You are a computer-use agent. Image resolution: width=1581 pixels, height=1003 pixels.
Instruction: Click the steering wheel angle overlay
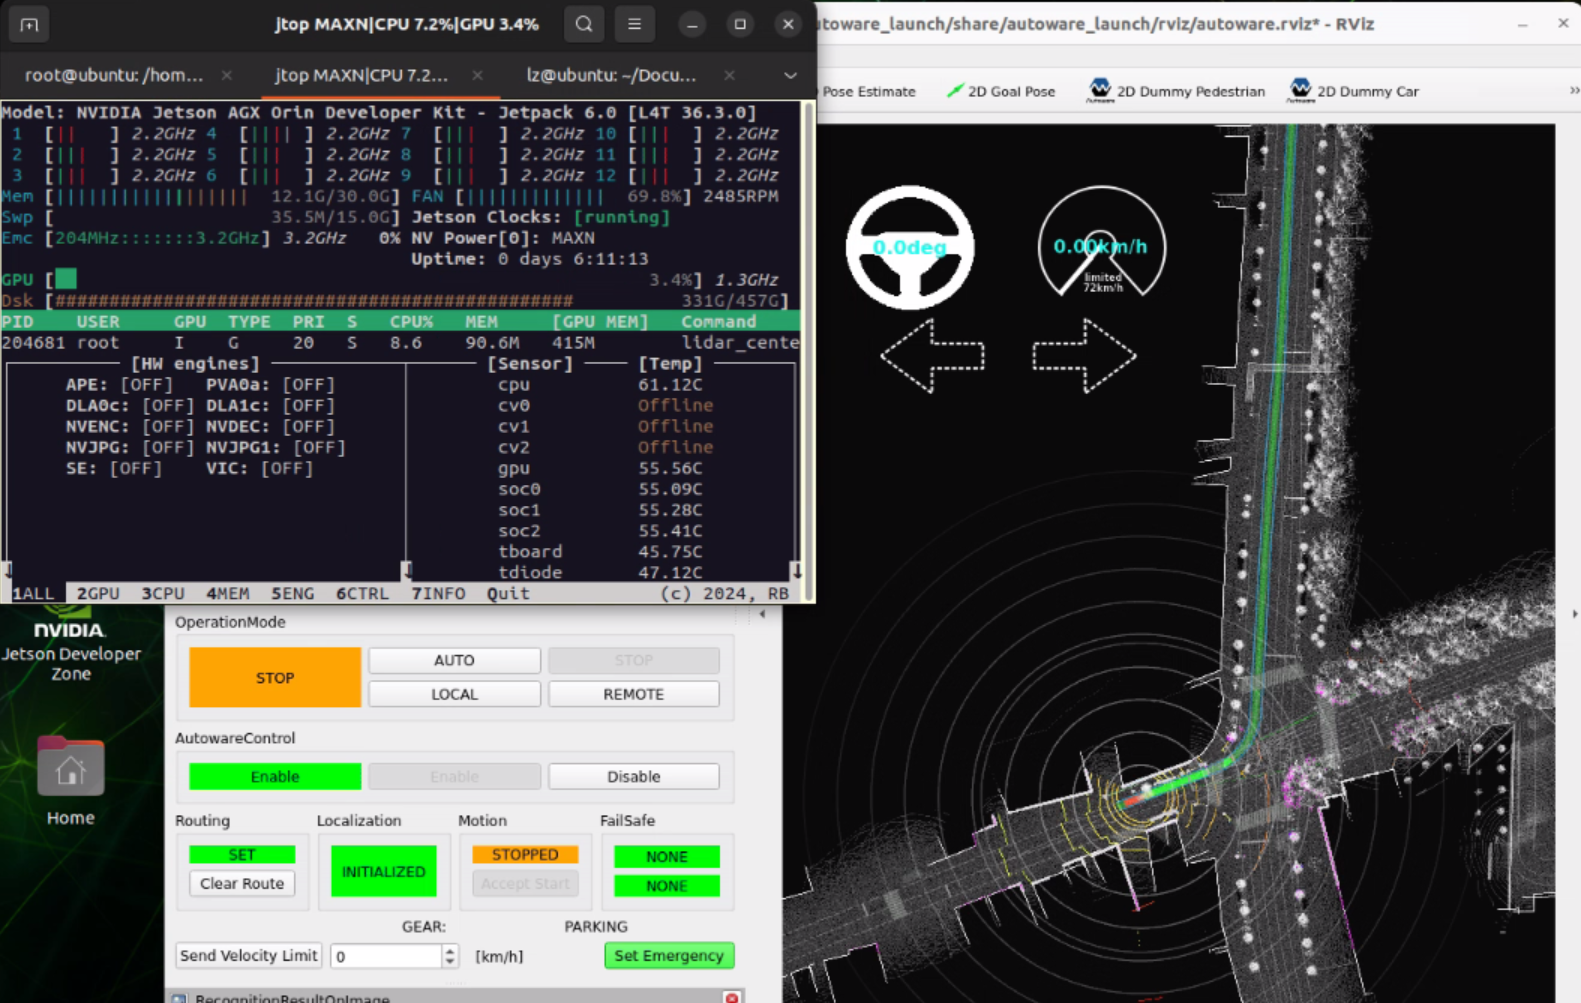[x=910, y=247]
